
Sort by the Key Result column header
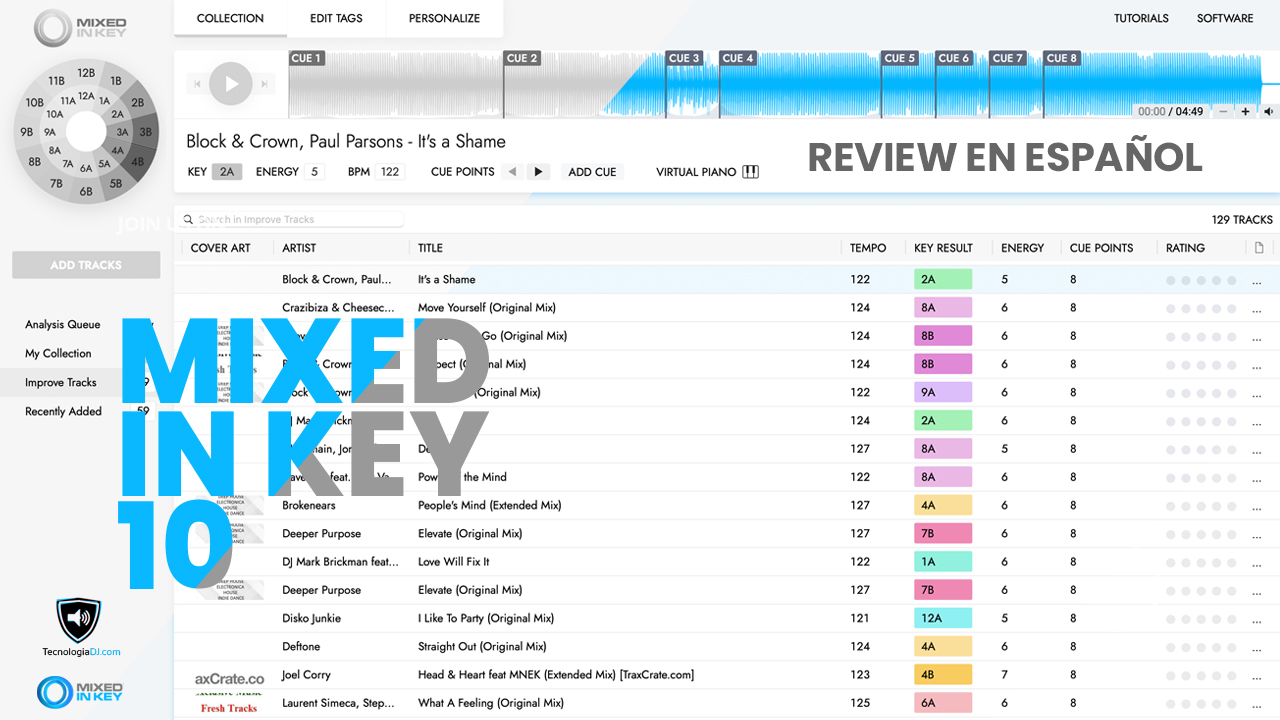coord(943,248)
